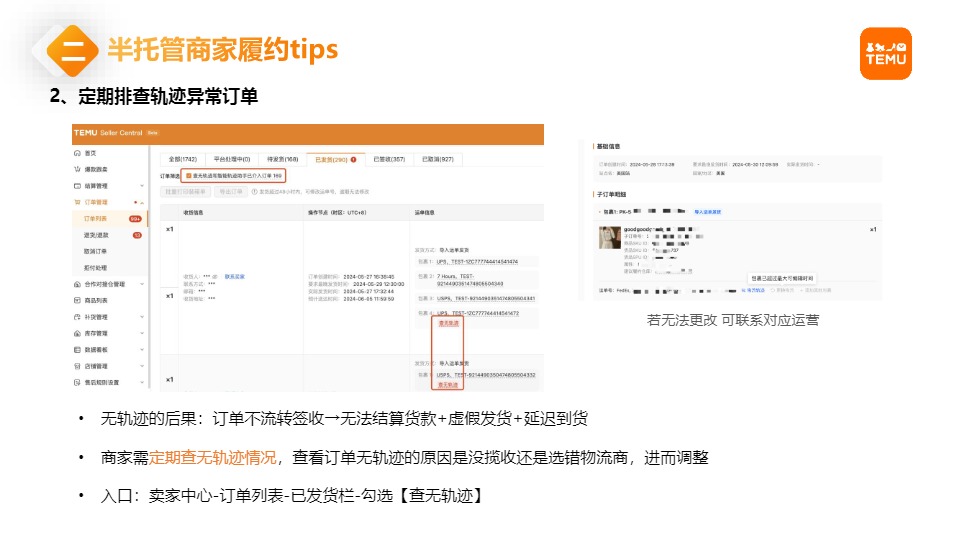Click the red alert icon on 已发货 tab
This screenshot has height=540, width=960.
(x=353, y=159)
